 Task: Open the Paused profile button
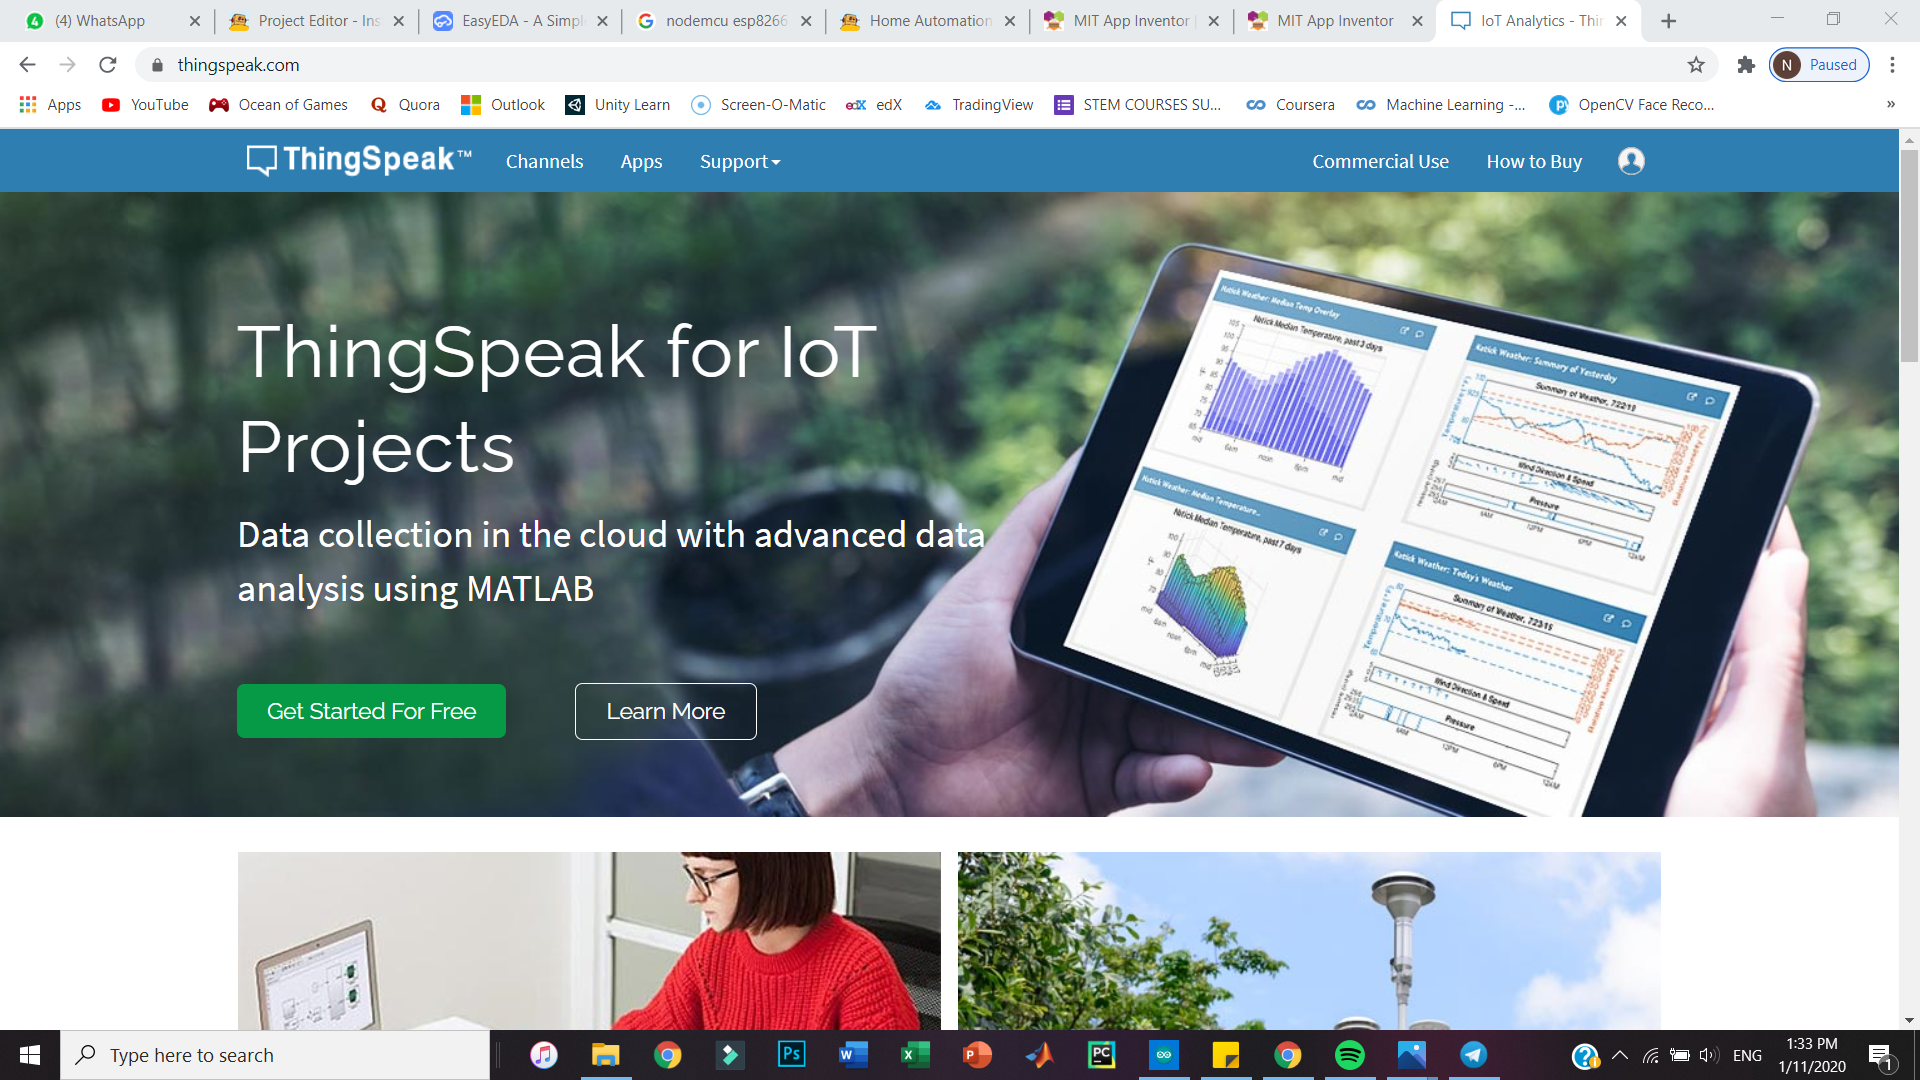1819,65
